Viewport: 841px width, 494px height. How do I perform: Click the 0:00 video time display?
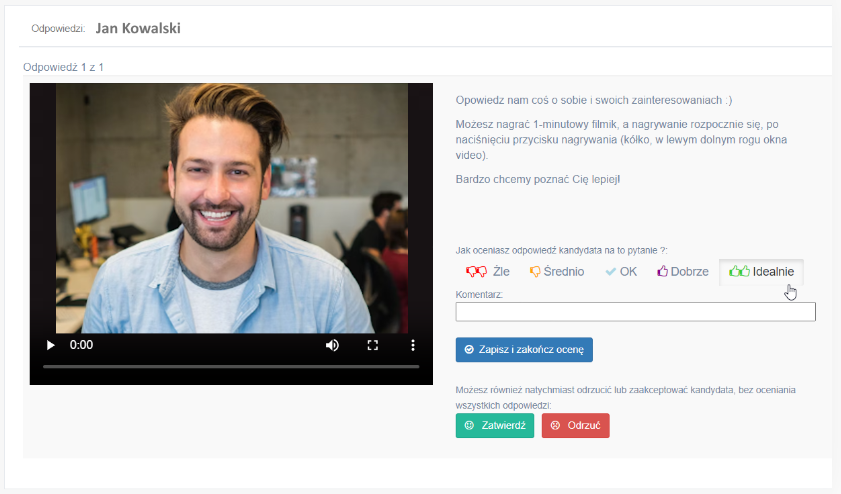coord(82,345)
